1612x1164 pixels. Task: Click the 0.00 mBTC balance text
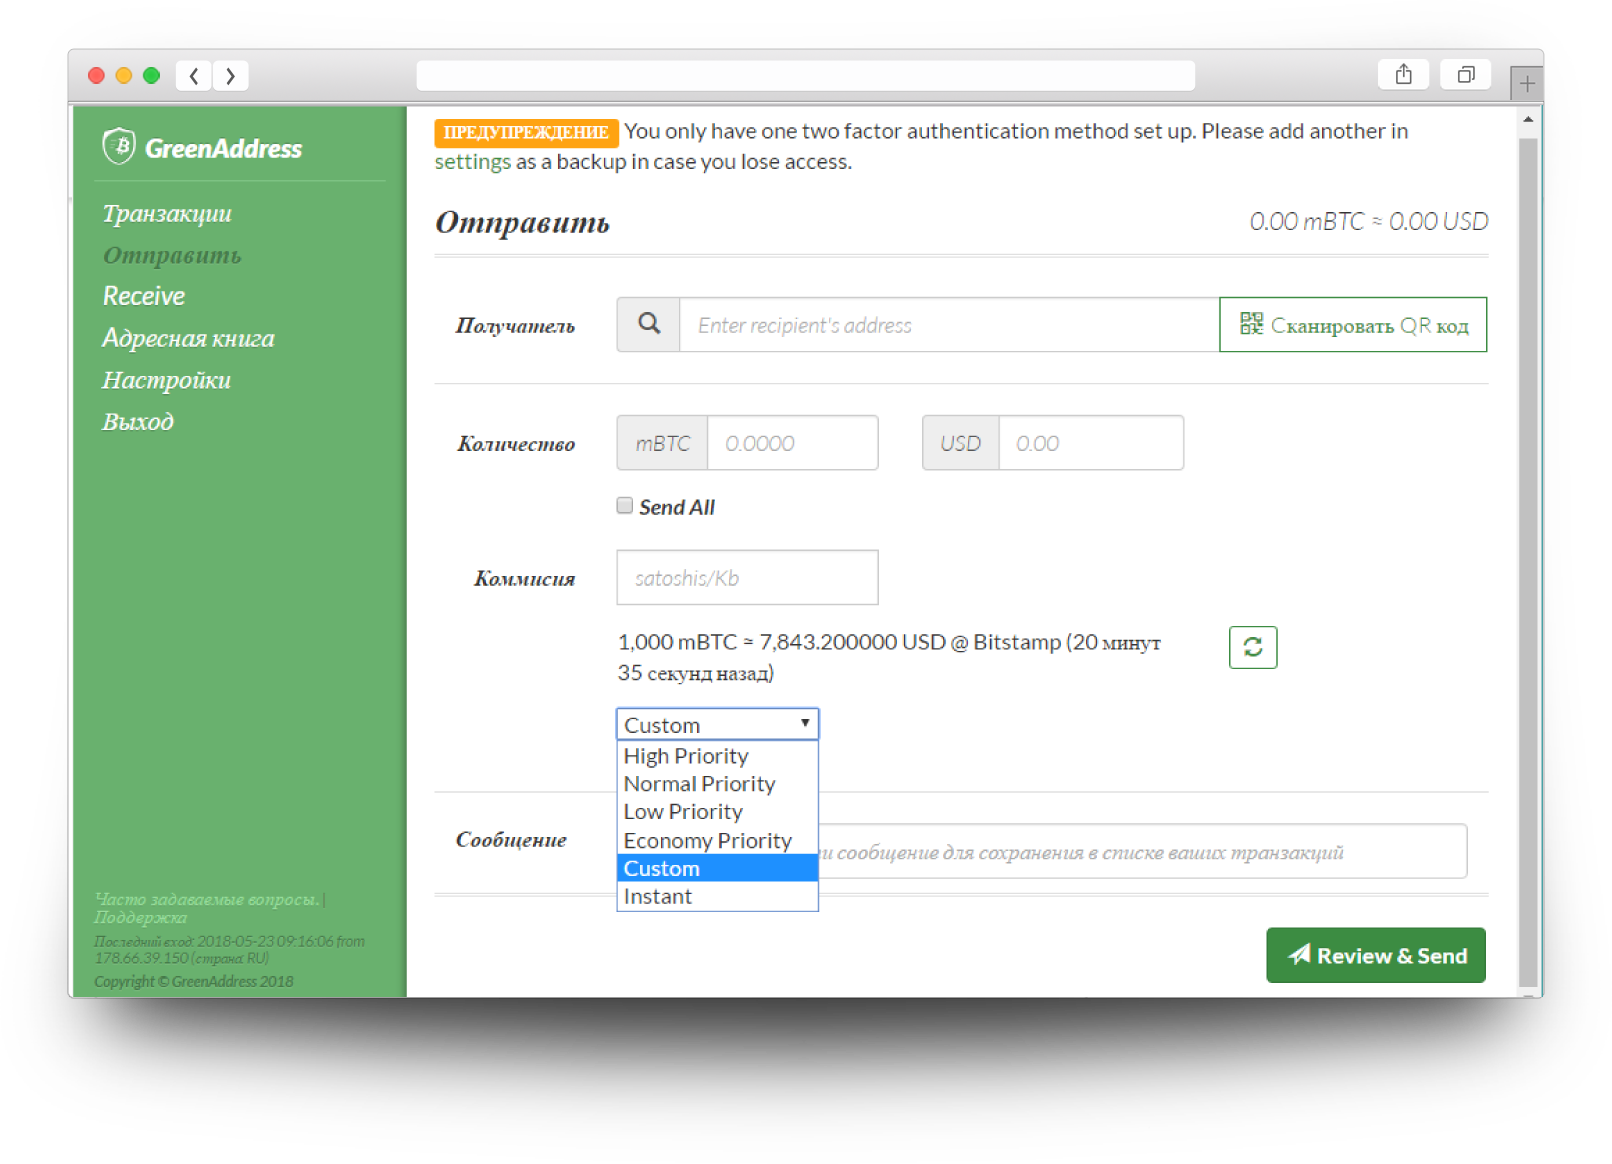point(1369,221)
